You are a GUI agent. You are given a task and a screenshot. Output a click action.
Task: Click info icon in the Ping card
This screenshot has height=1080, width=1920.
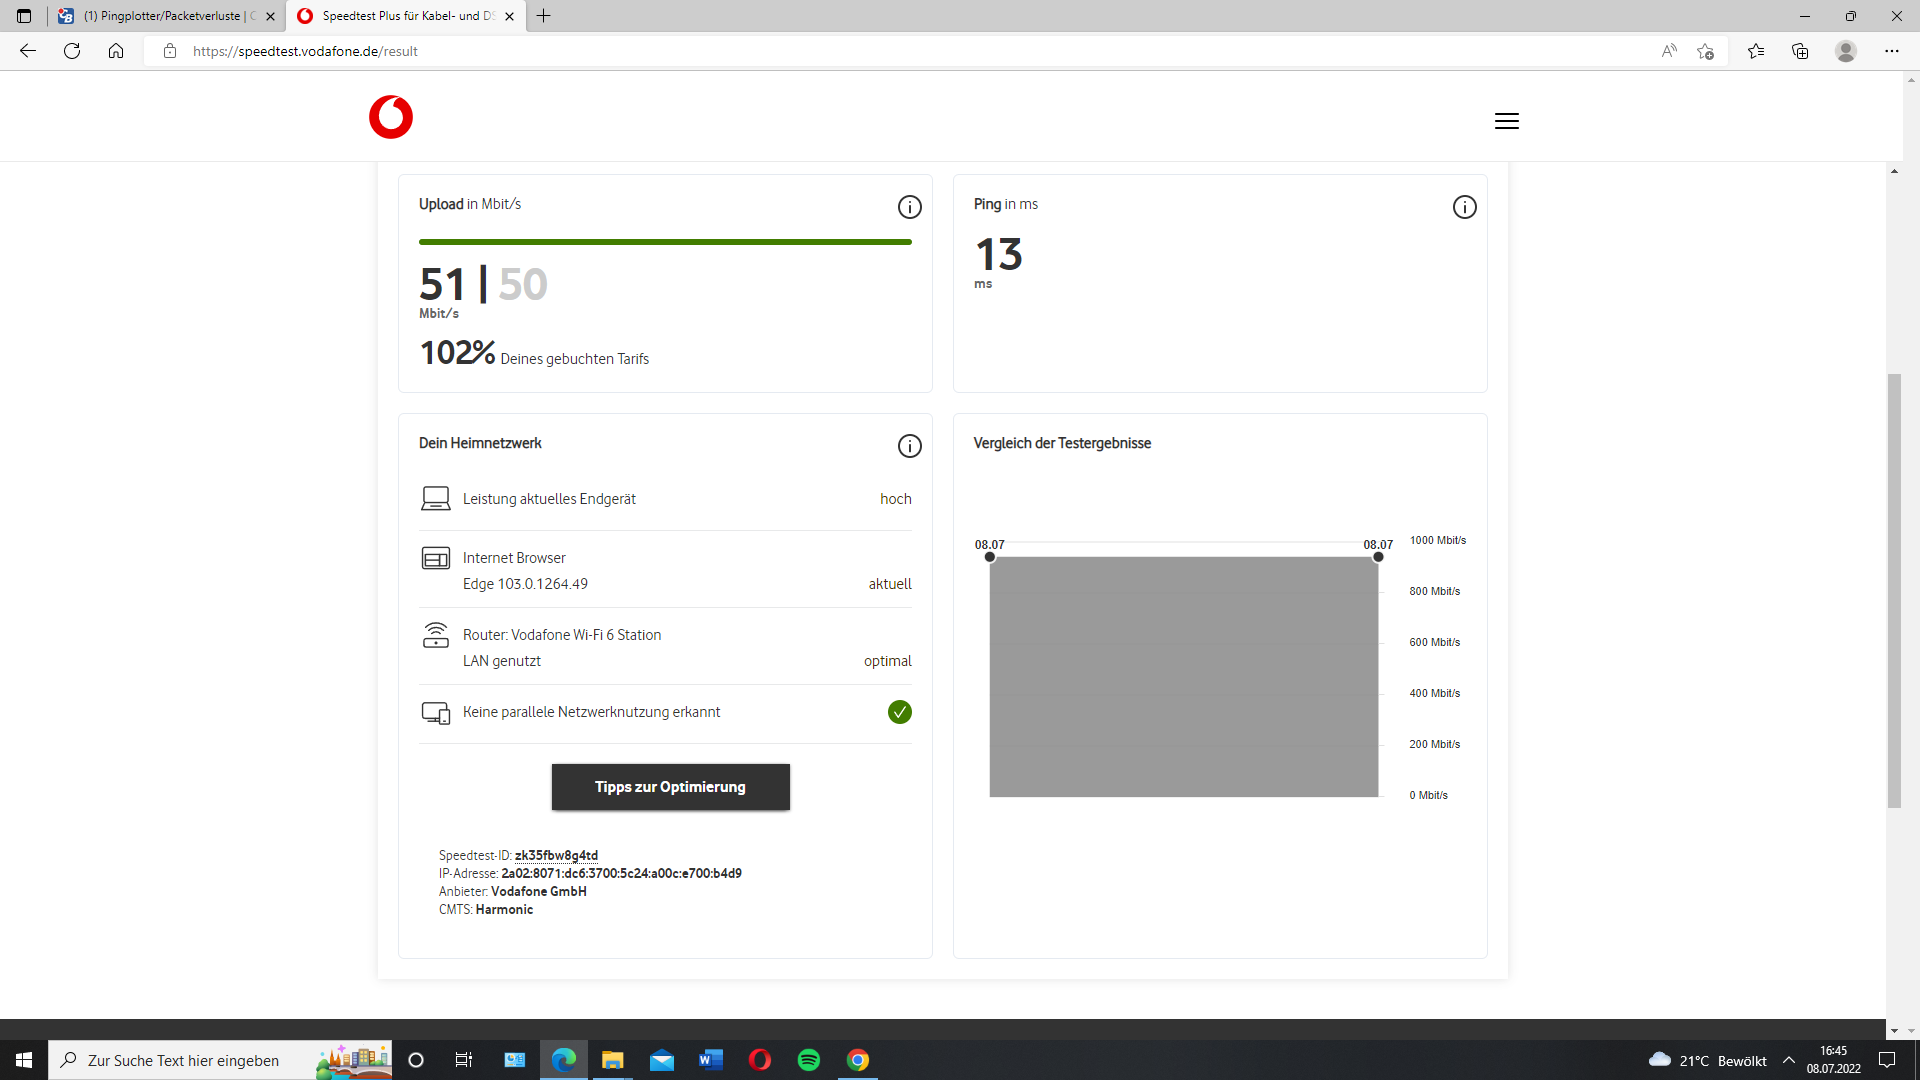(1464, 207)
